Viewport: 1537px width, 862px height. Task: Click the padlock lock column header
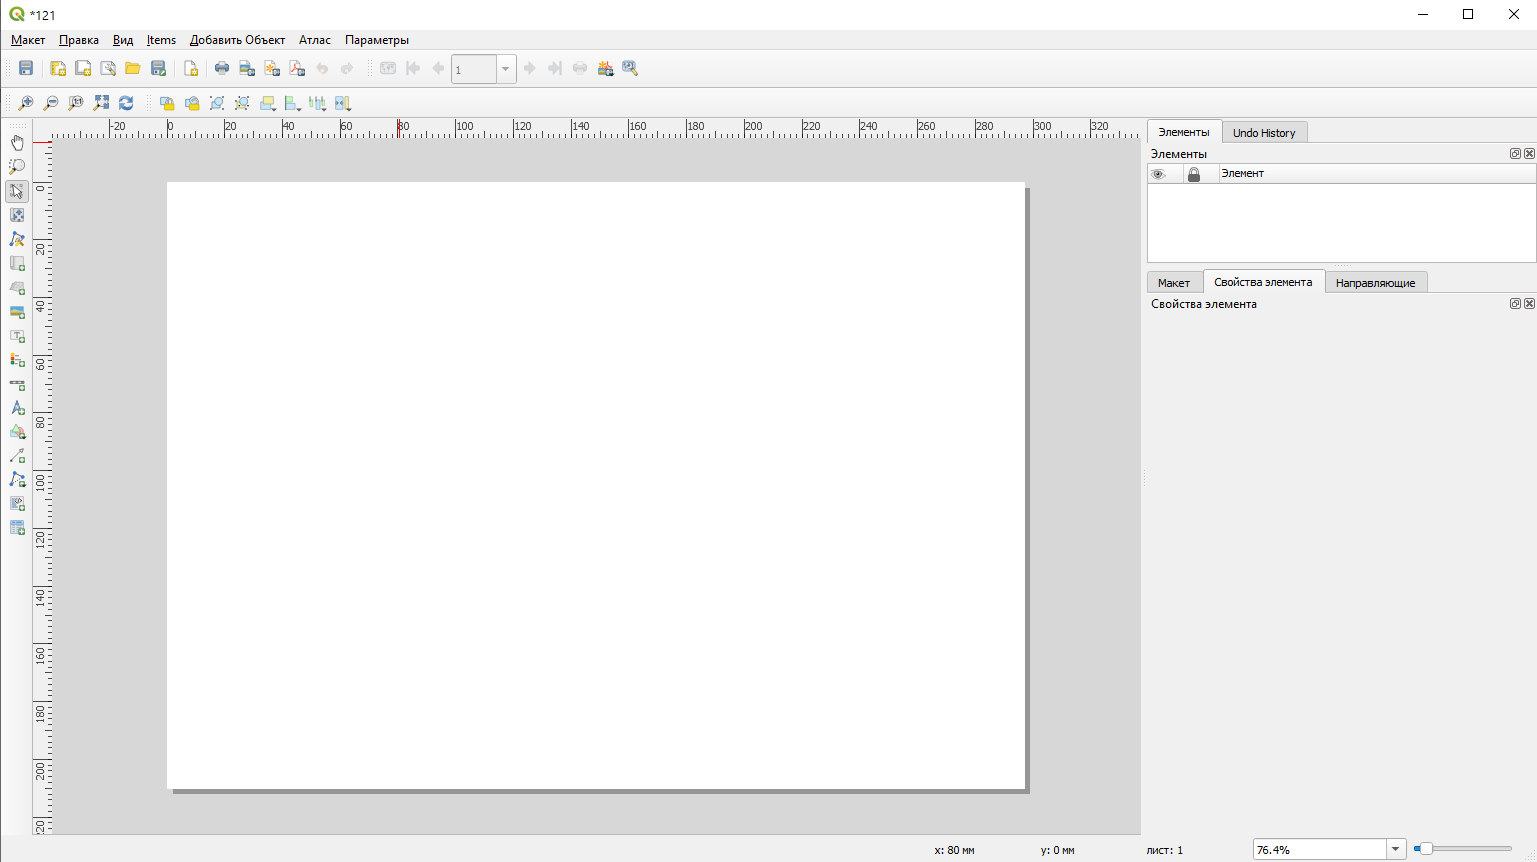1193,174
